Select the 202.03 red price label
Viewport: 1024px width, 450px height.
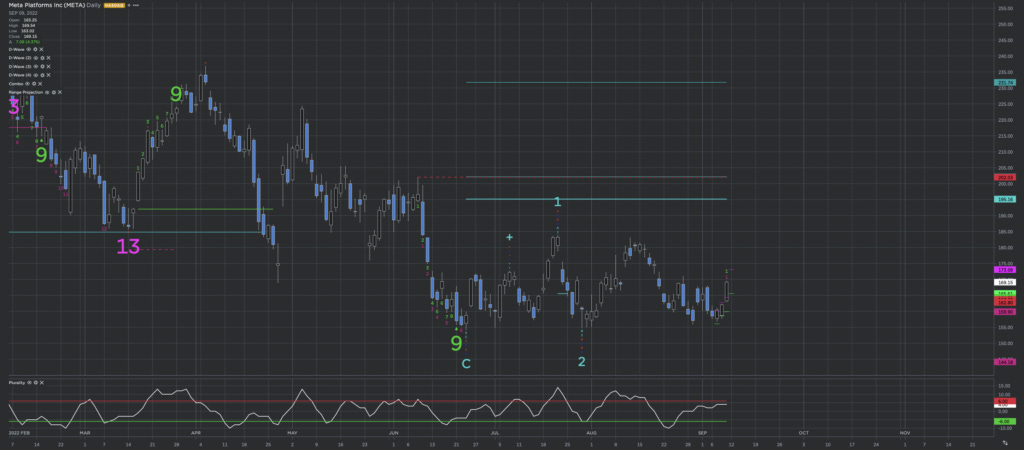(x=1005, y=177)
